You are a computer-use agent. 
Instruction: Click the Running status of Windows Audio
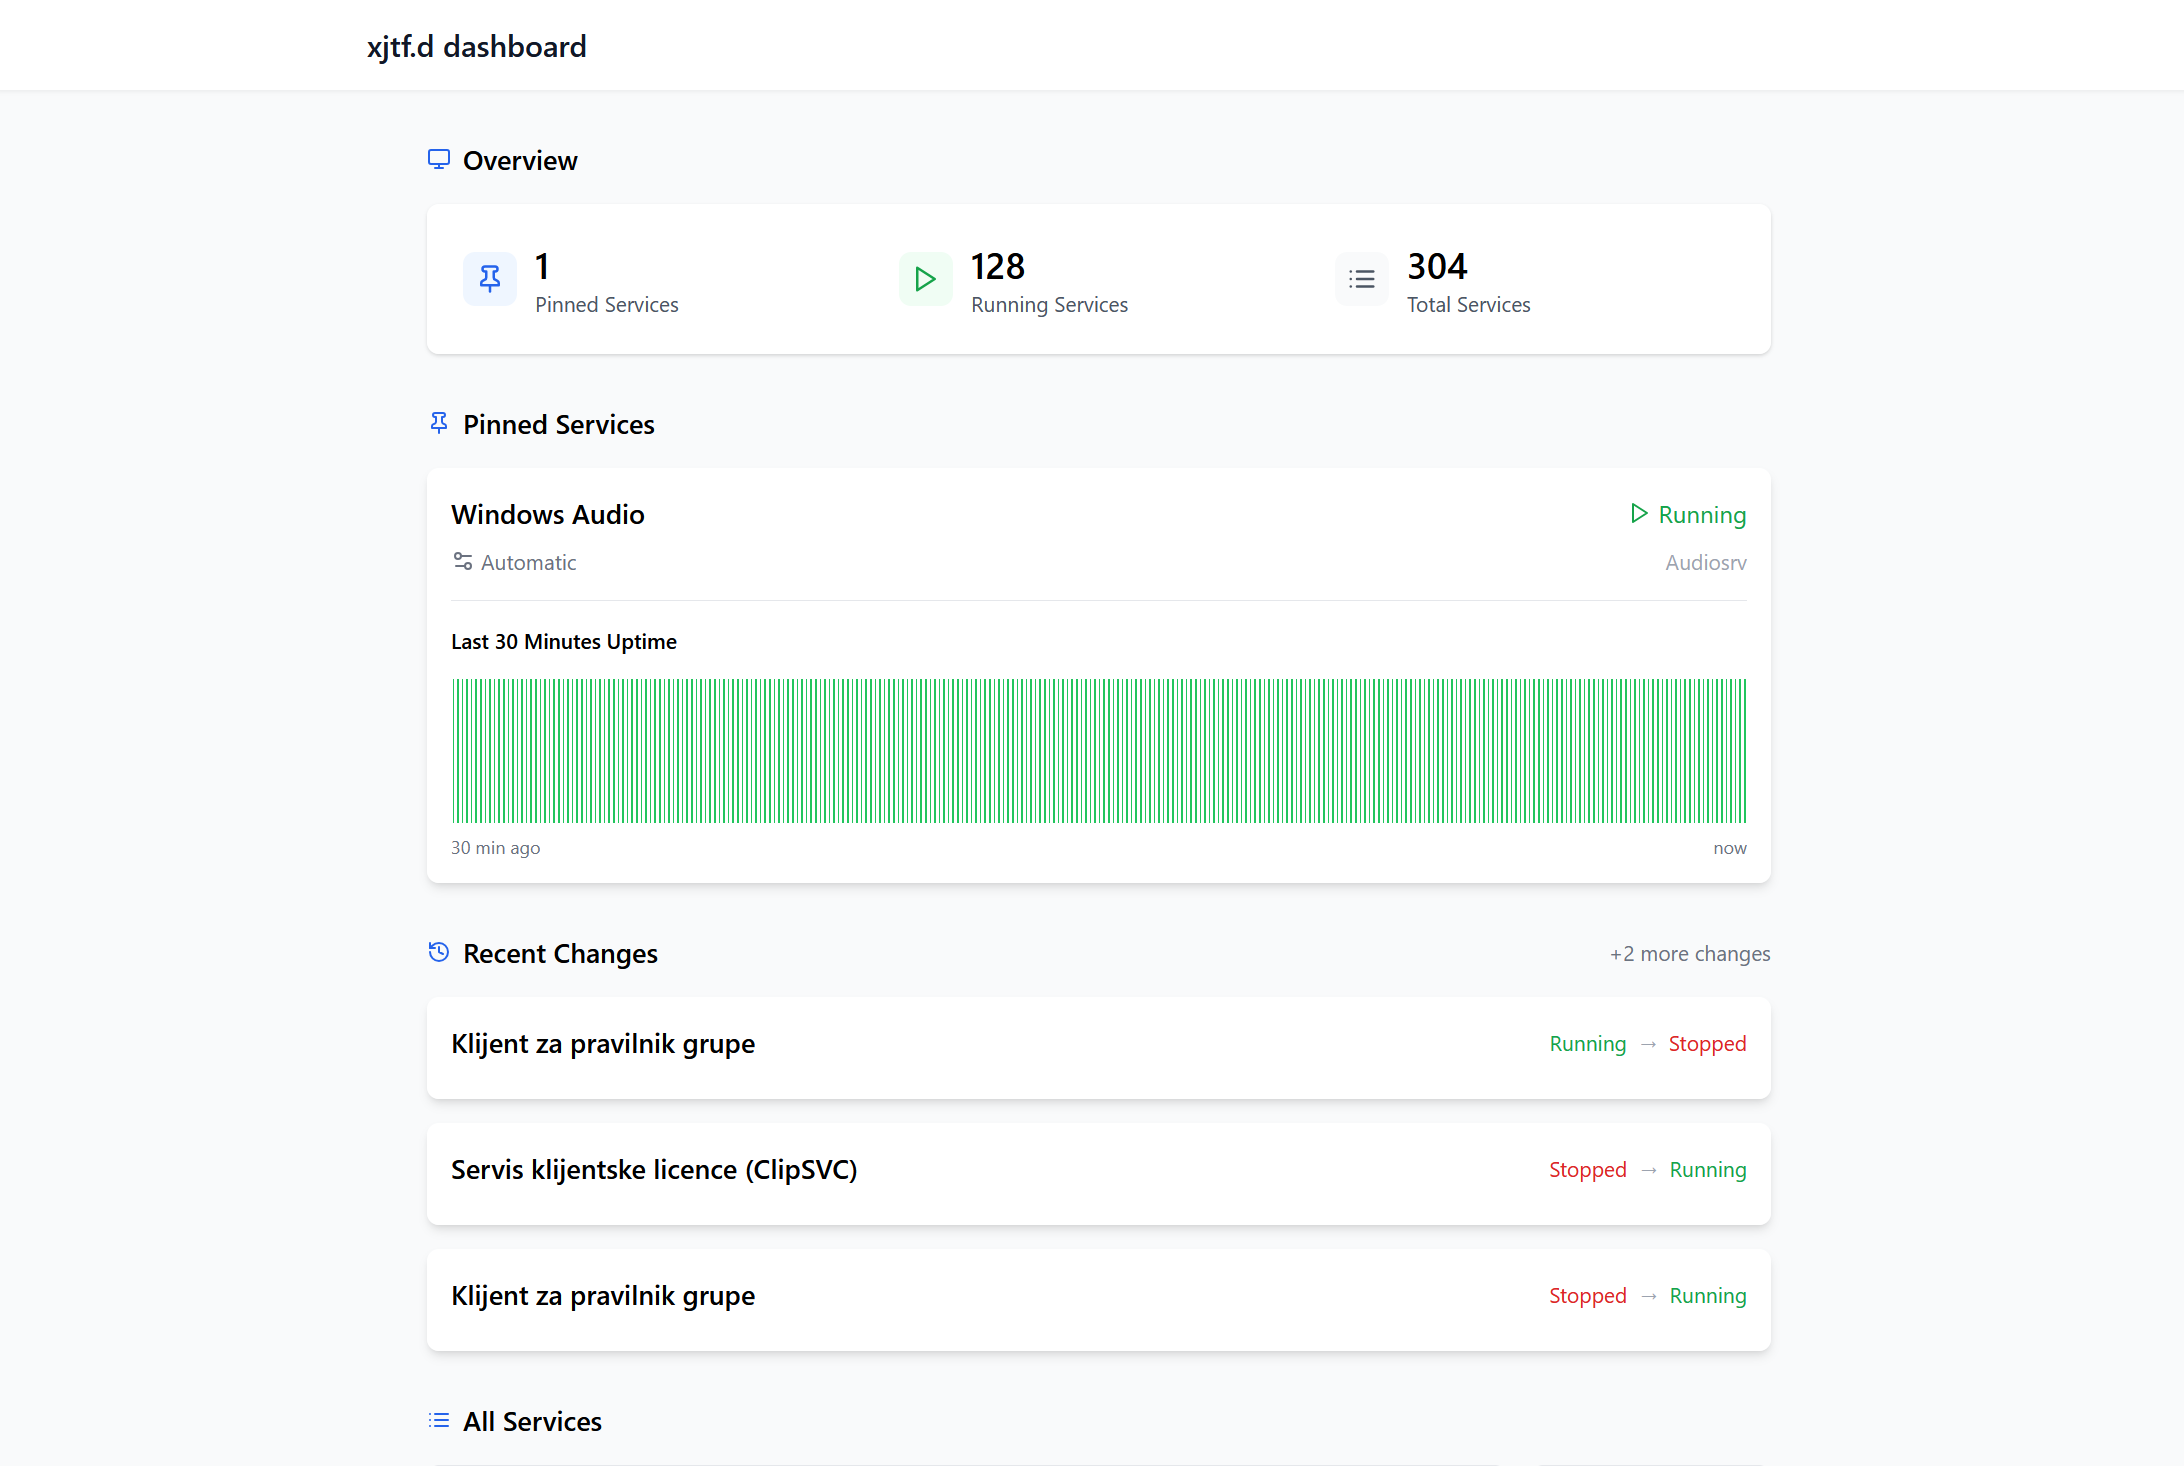(x=1702, y=514)
